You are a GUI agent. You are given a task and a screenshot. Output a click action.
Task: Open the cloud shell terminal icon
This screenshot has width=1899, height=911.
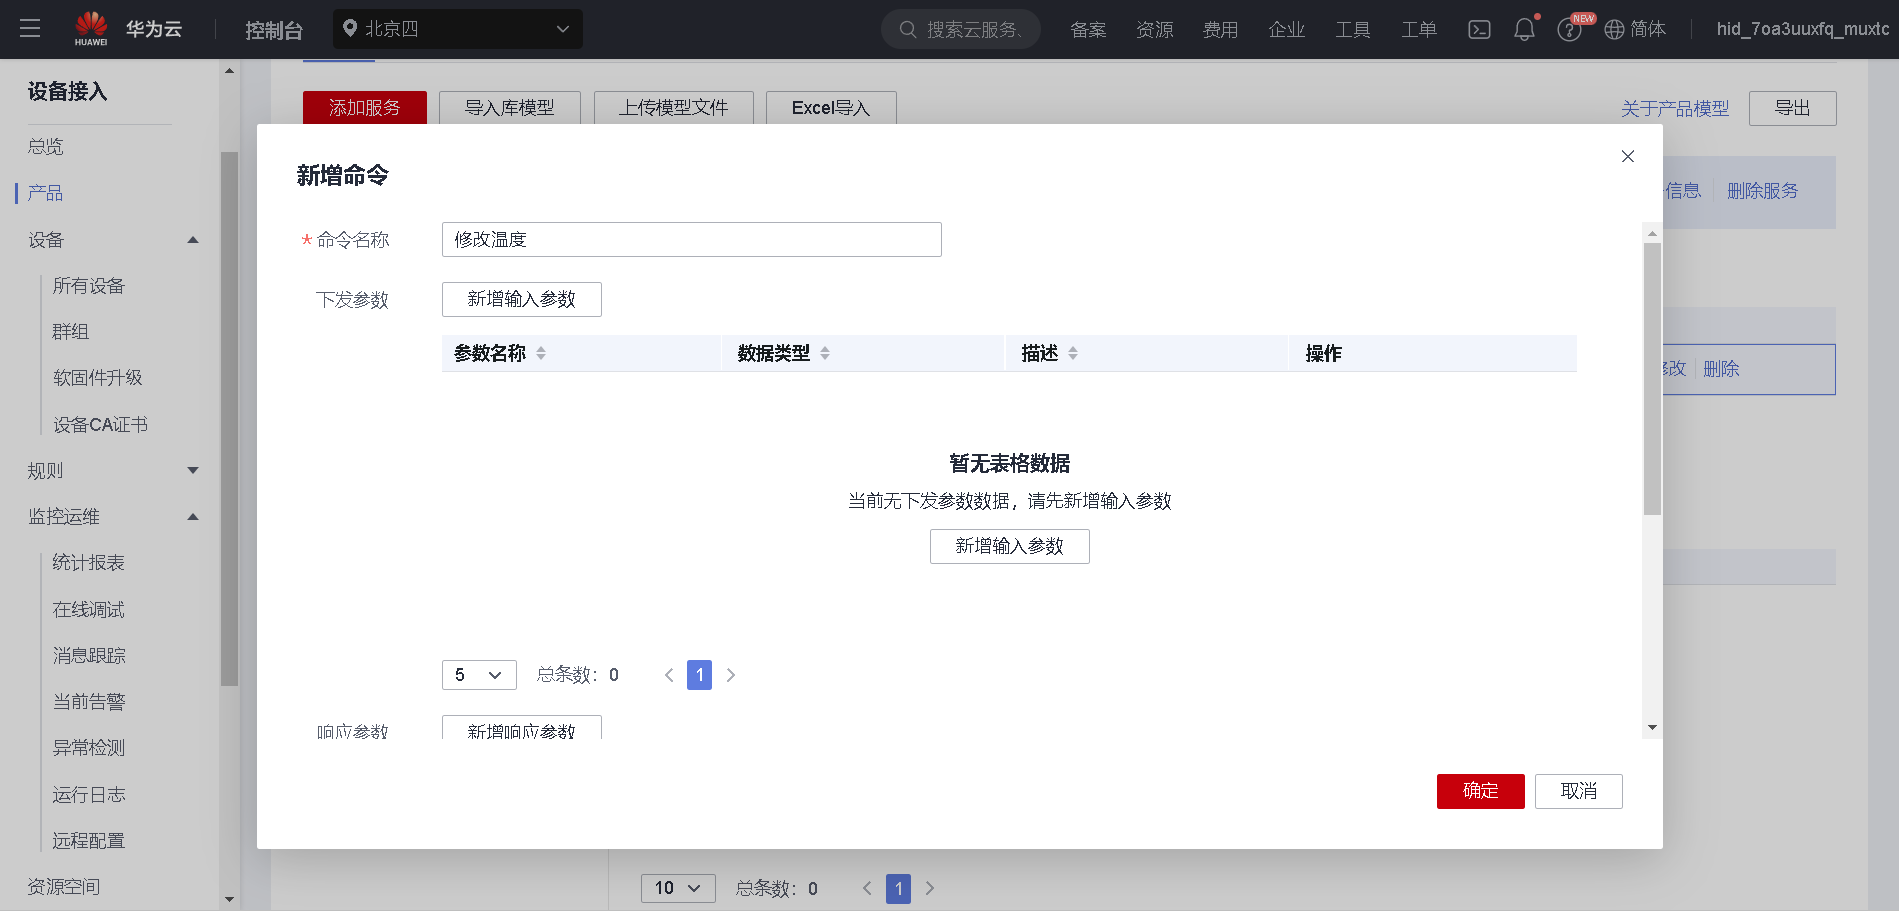[x=1479, y=30]
